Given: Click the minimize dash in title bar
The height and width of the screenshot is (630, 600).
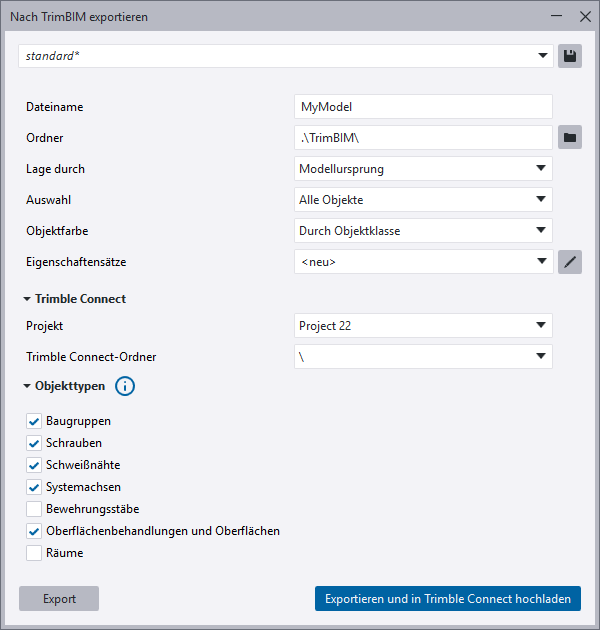Looking at the screenshot, I should coord(556,17).
